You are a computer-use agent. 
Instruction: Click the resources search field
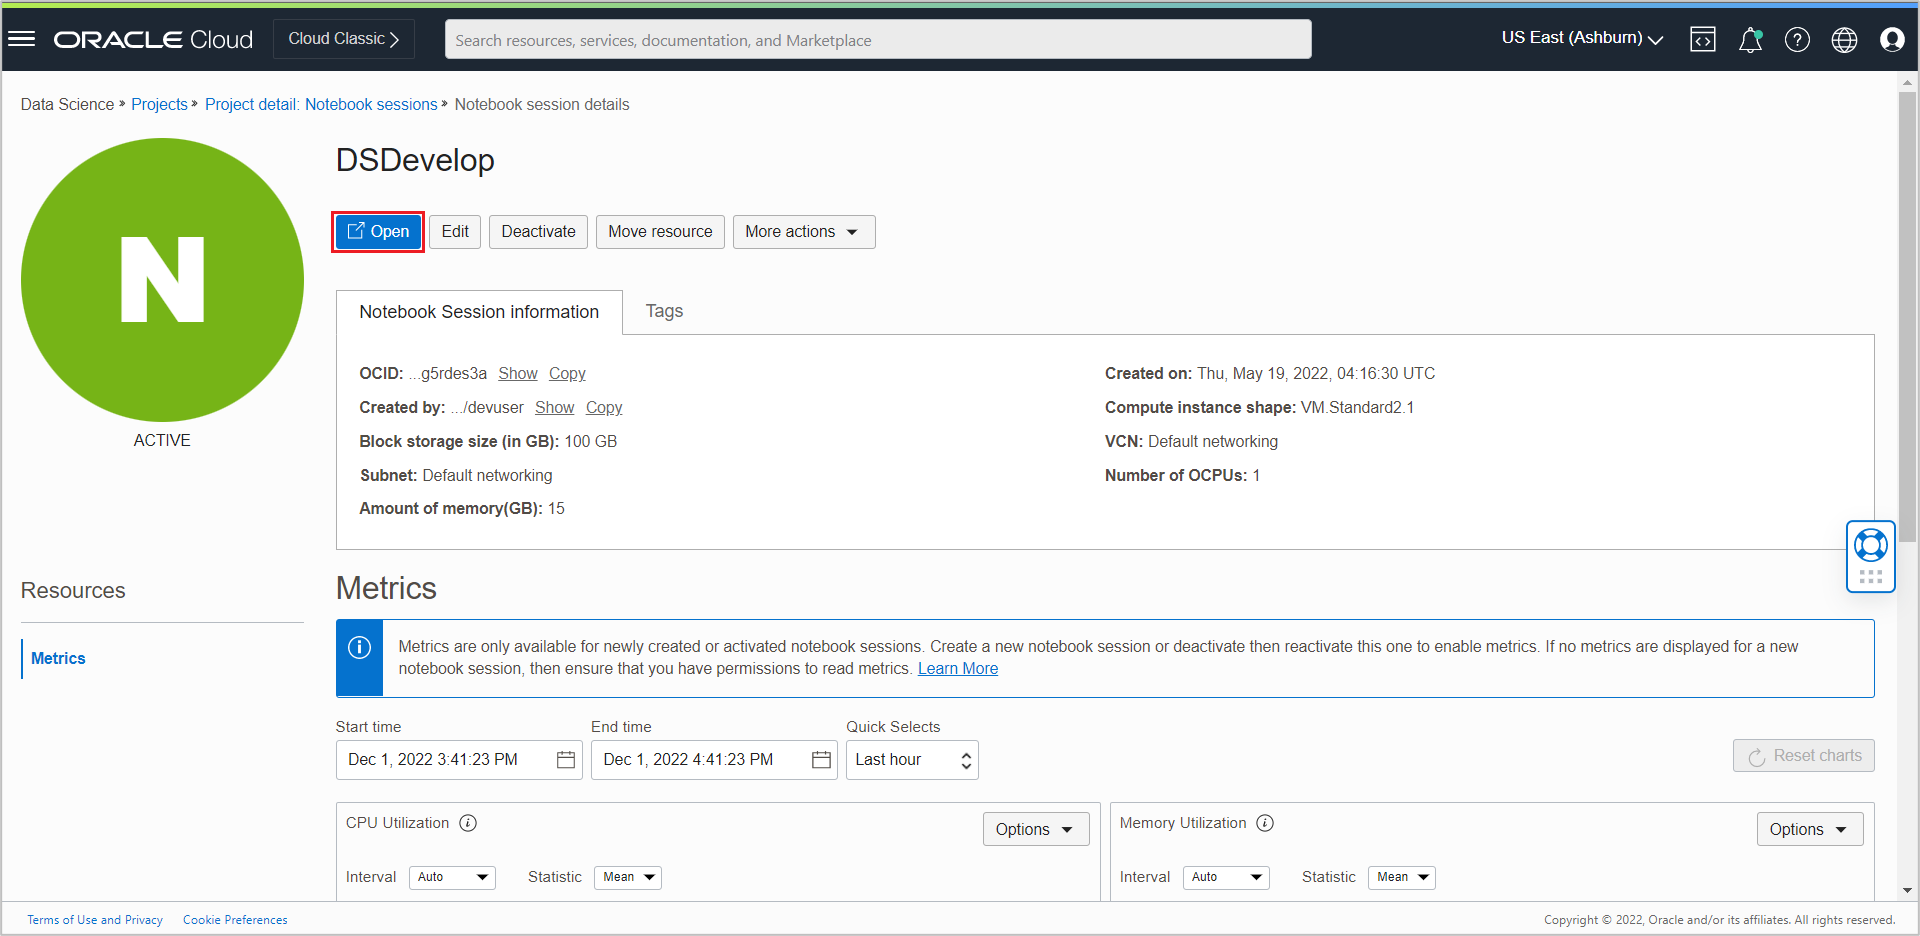pyautogui.click(x=878, y=39)
